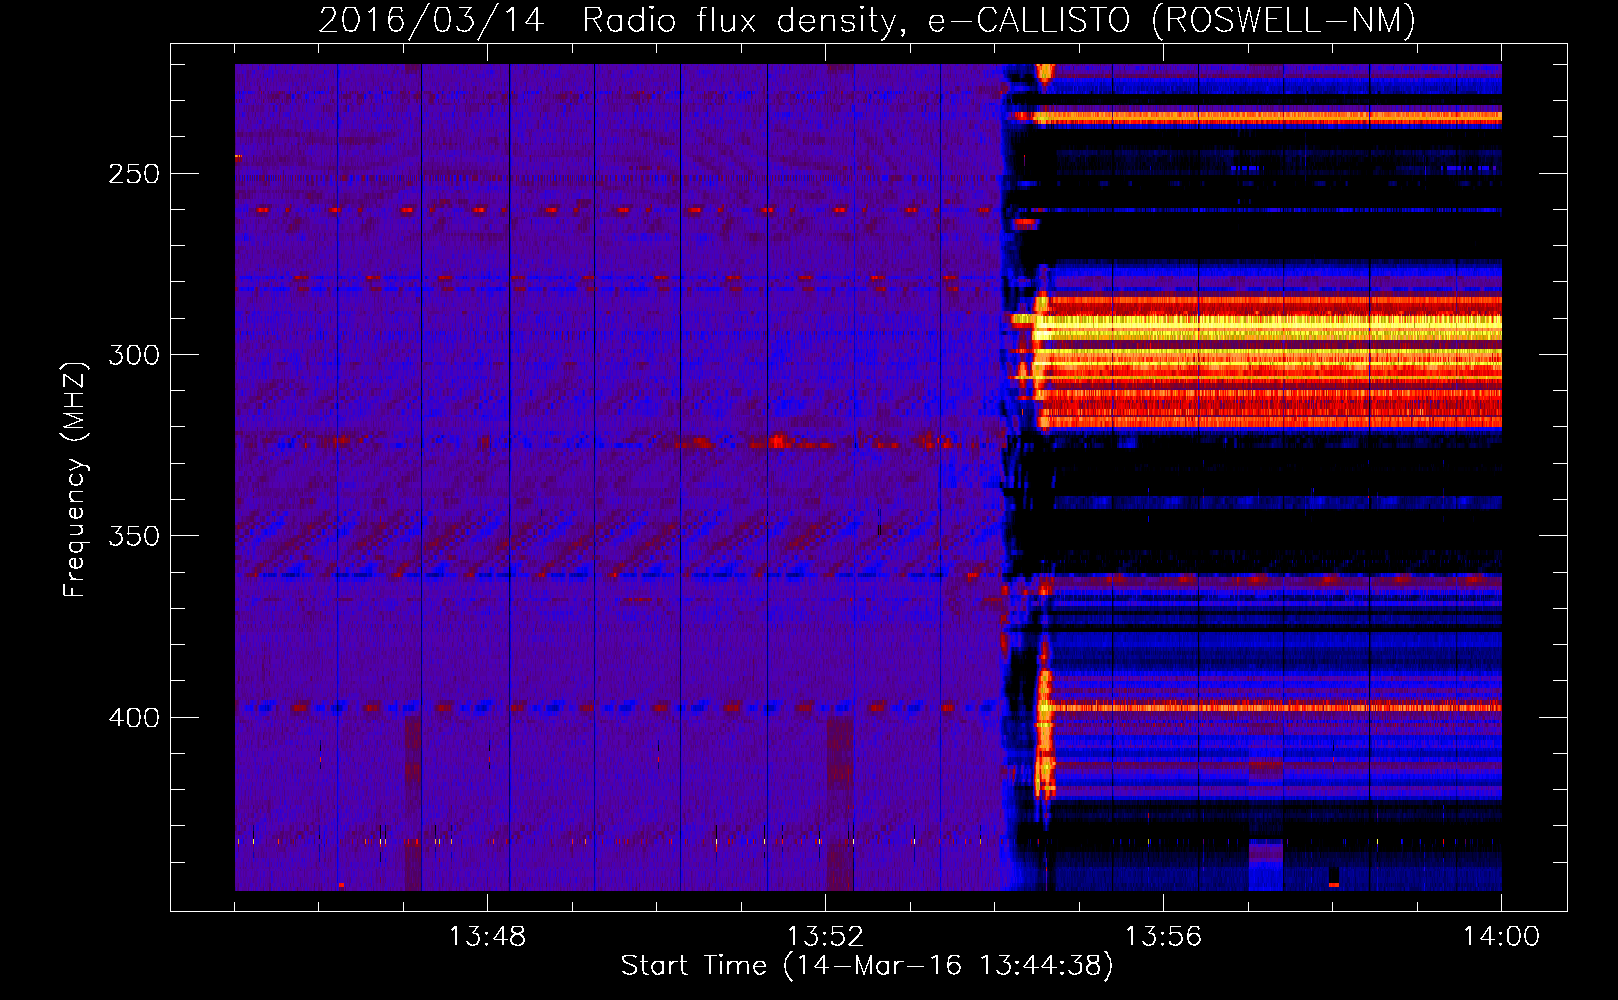Click the 250 frequency tick label

[x=134, y=174]
